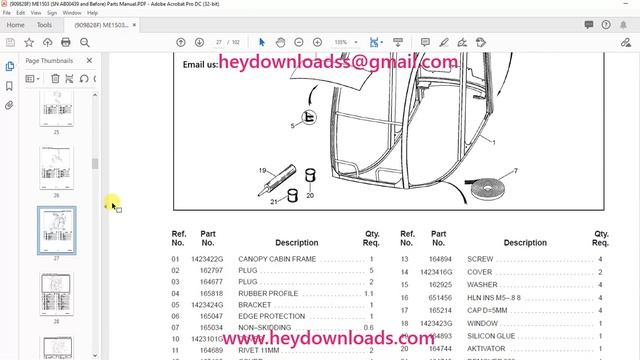Click the extract pages icon in thumbnails panel
The height and width of the screenshot is (360, 640).
(x=69, y=79)
